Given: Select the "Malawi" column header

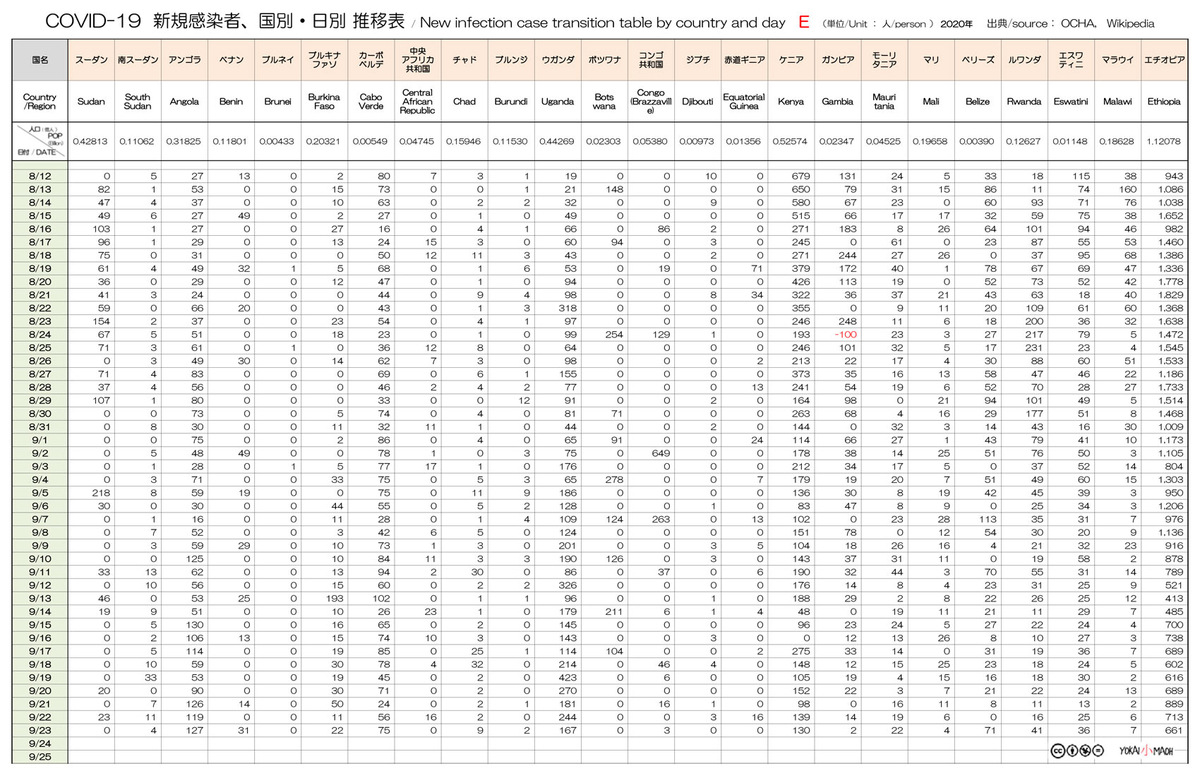Looking at the screenshot, I should (x=1117, y=101).
